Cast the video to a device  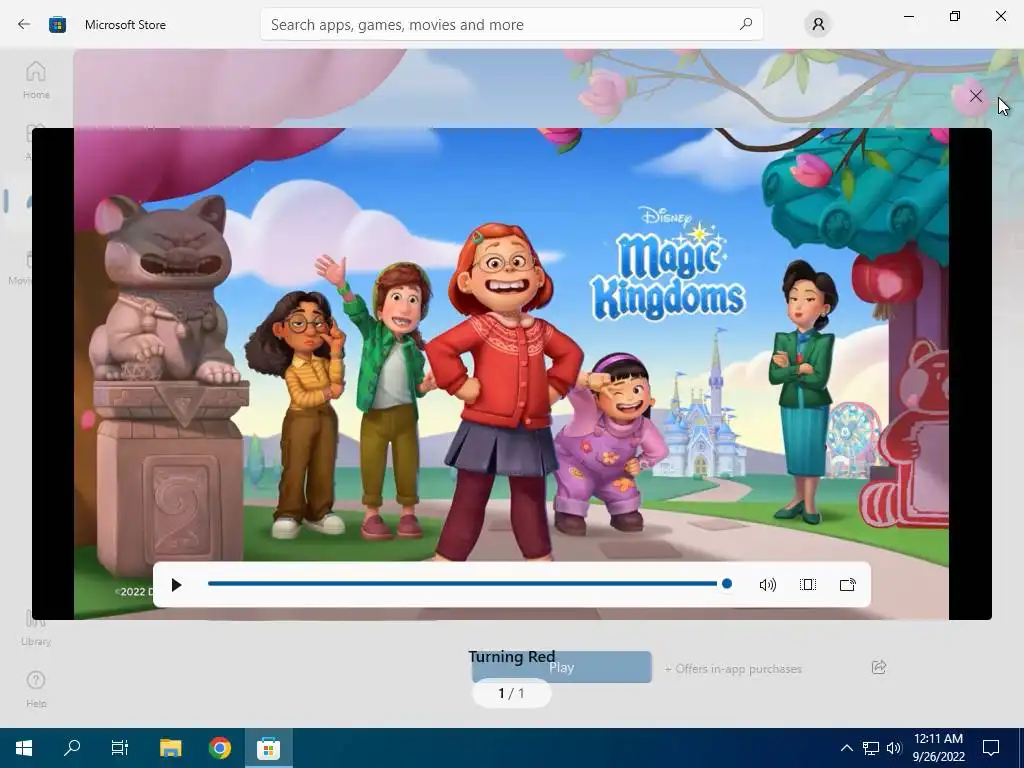[x=848, y=584]
